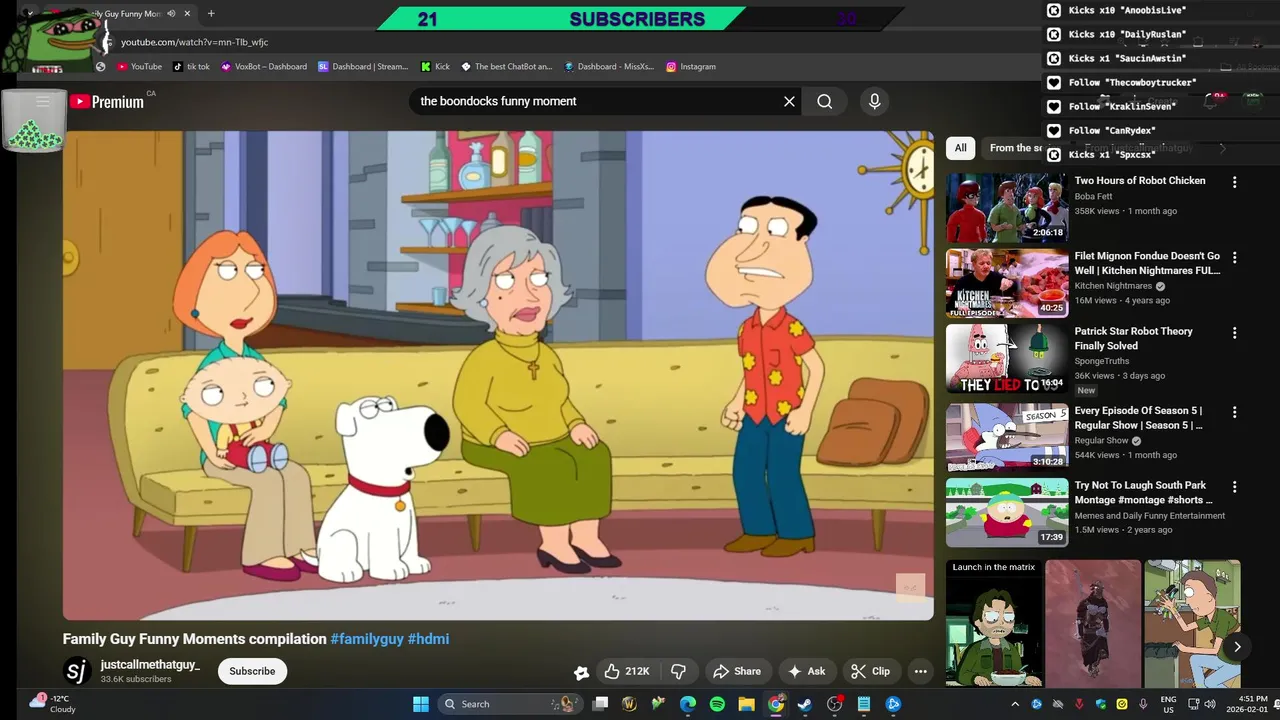Viewport: 1280px width, 720px height.
Task: Open OBS Studio from the taskbar
Action: coord(835,704)
